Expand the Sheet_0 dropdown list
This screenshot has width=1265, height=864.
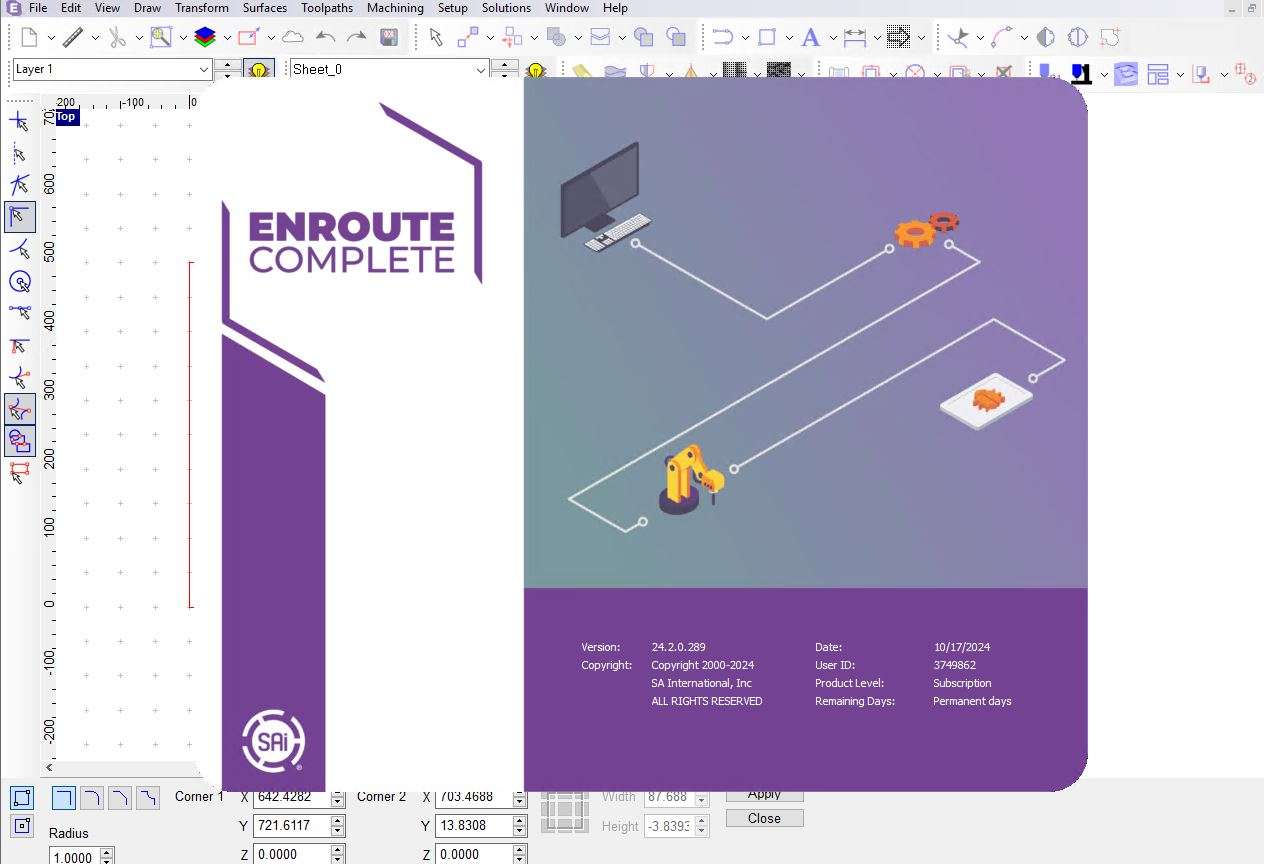pos(481,70)
